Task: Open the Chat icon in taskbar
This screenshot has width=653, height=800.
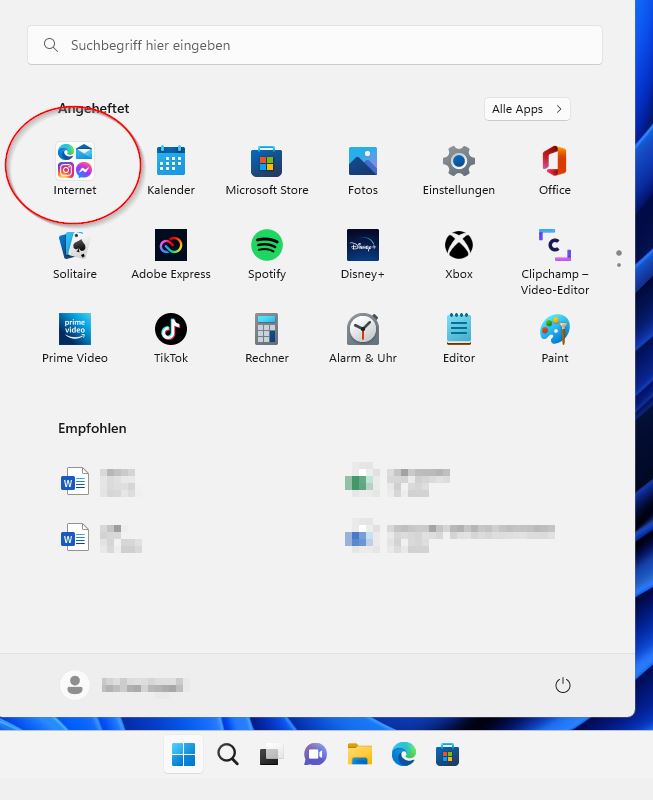Action: click(x=315, y=755)
